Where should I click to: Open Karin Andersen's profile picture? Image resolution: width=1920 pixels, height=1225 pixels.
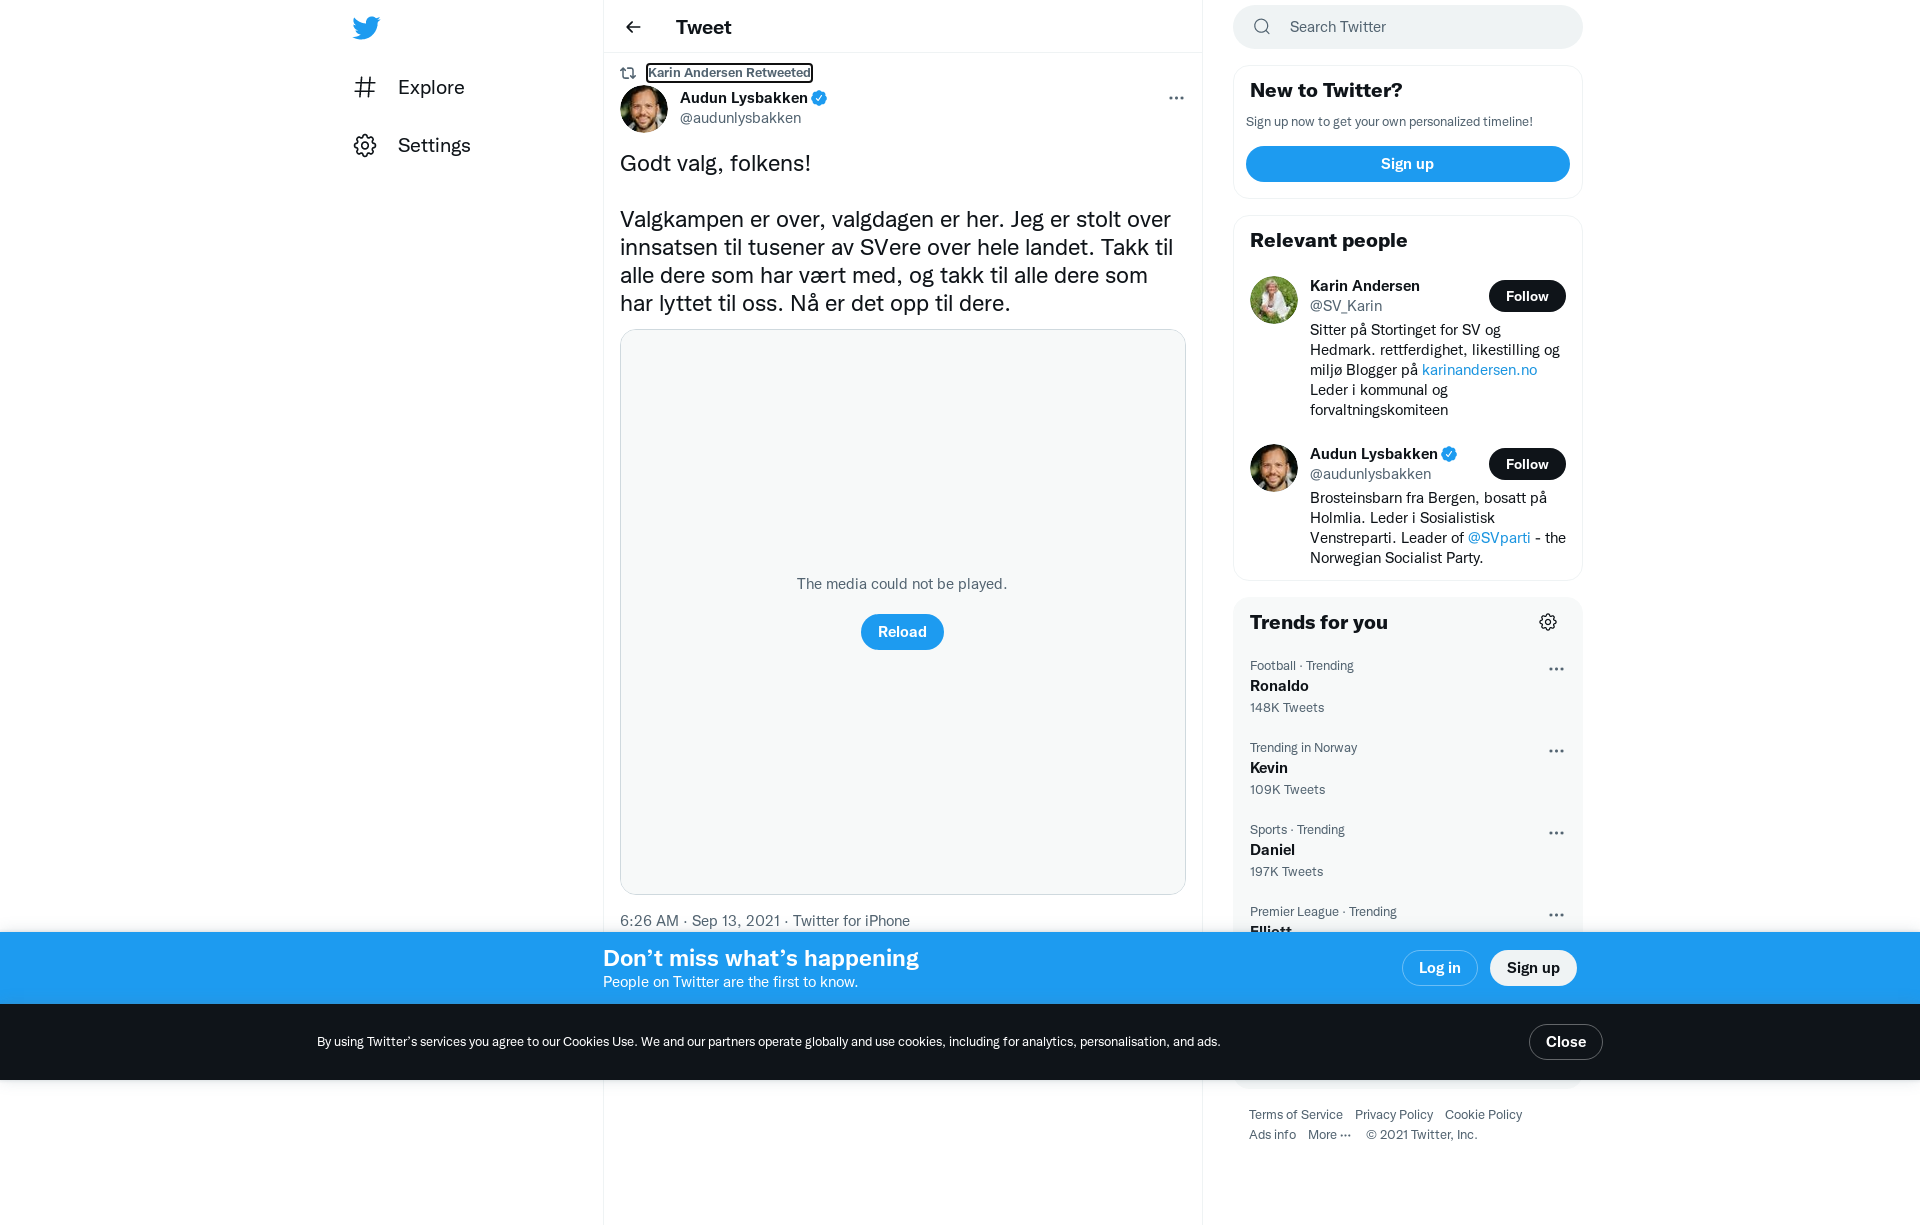click(1274, 300)
